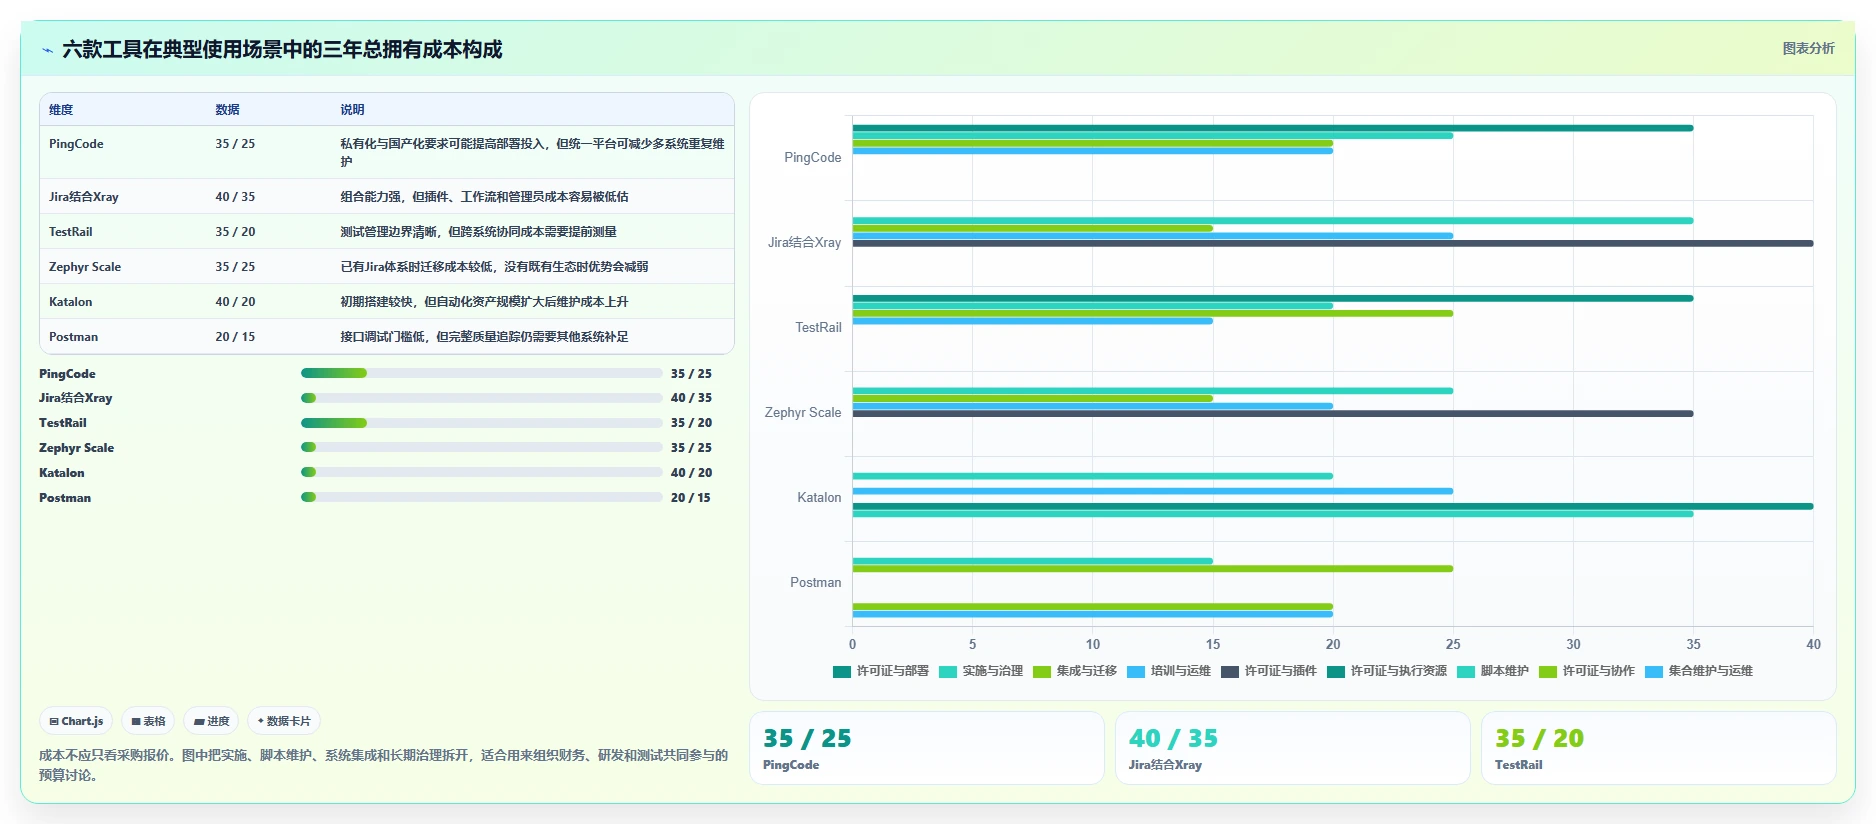Toggle the 脚本维护 legend item
Screen dimensions: 1876x824
[x=1493, y=671]
